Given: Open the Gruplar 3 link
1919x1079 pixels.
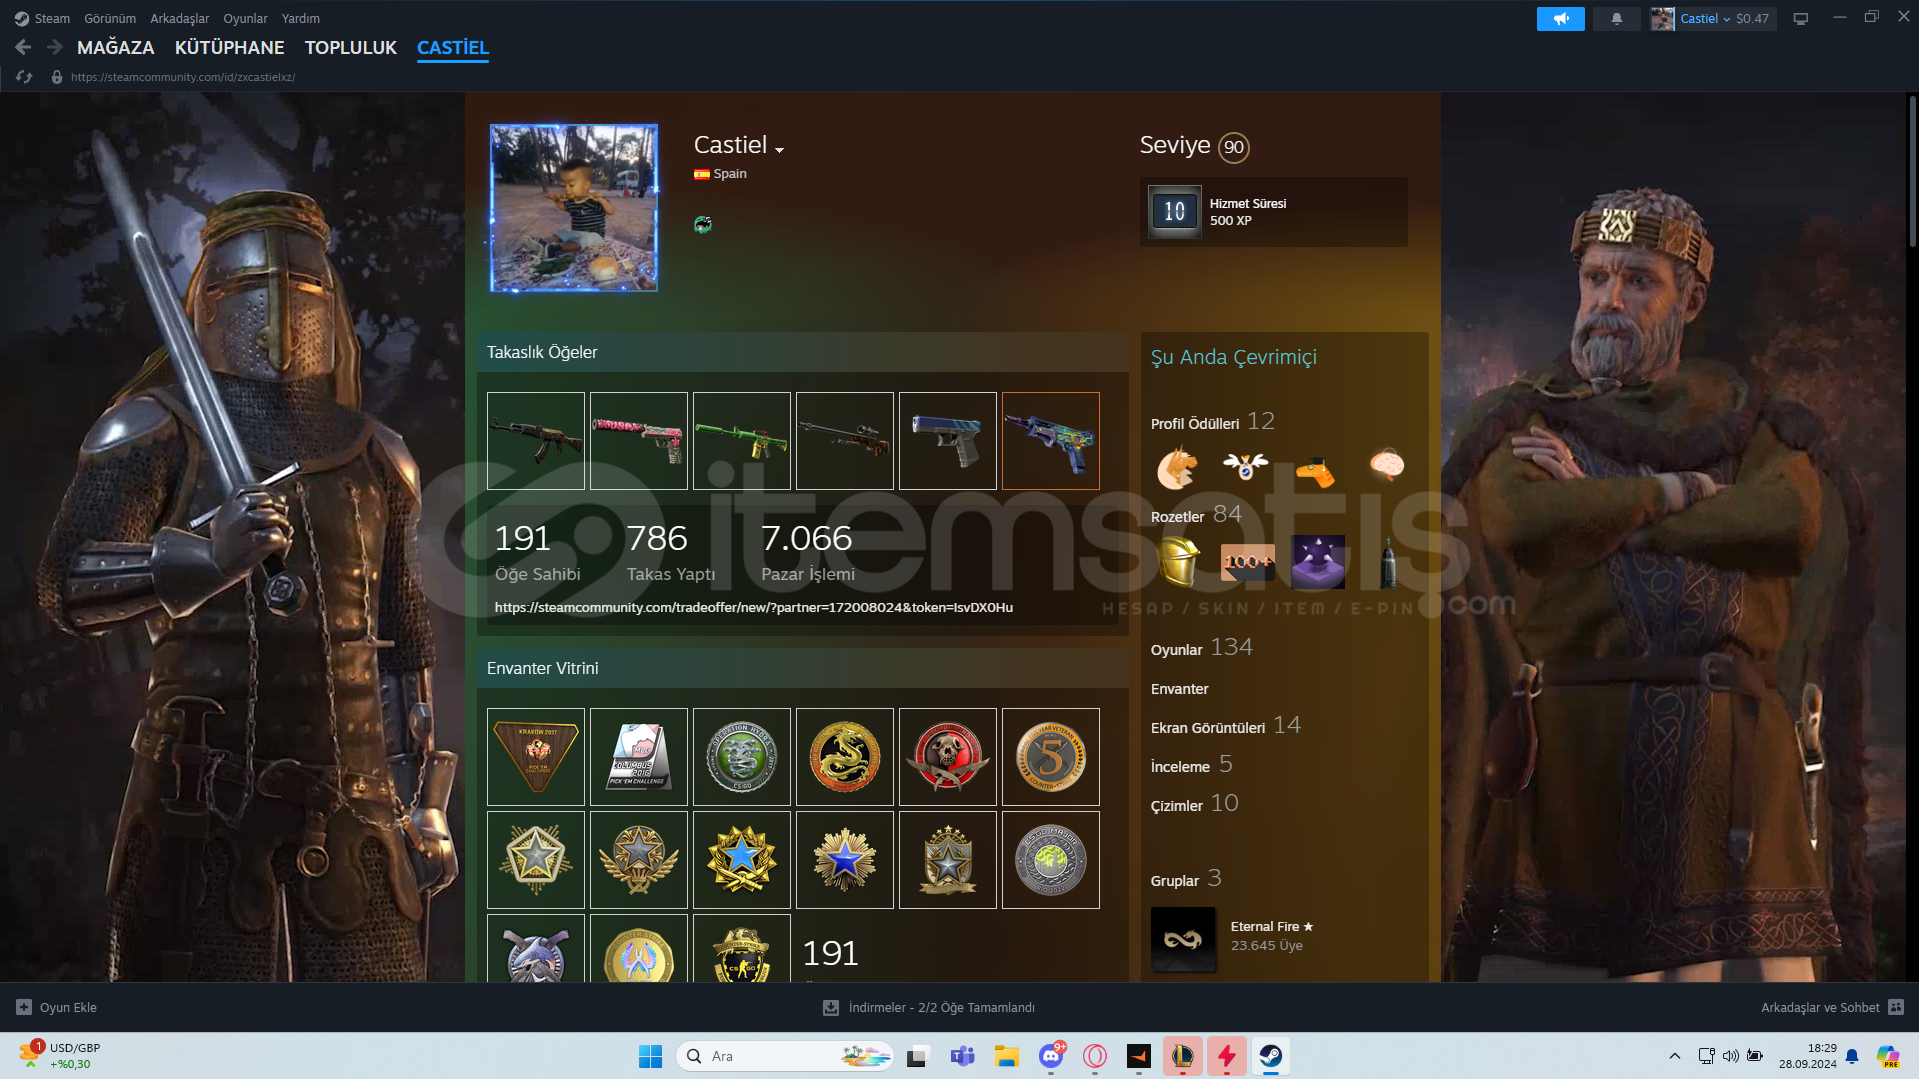Looking at the screenshot, I should coord(1186,879).
